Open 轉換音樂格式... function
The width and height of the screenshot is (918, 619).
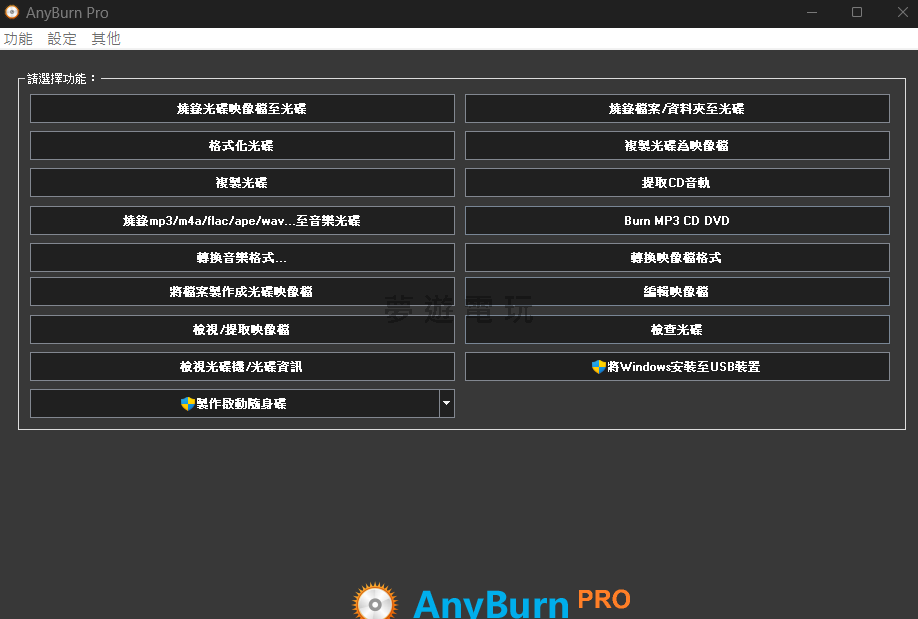pos(242,258)
